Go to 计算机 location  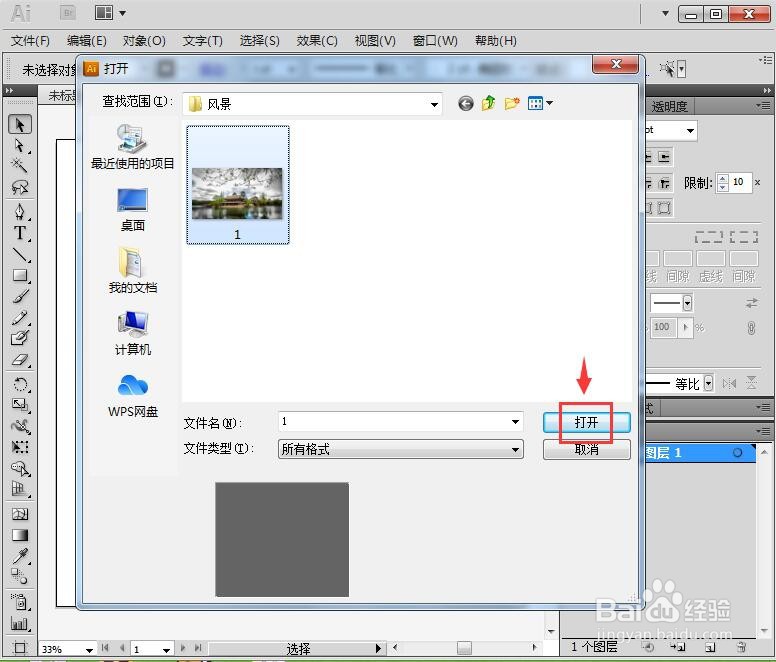[x=132, y=333]
